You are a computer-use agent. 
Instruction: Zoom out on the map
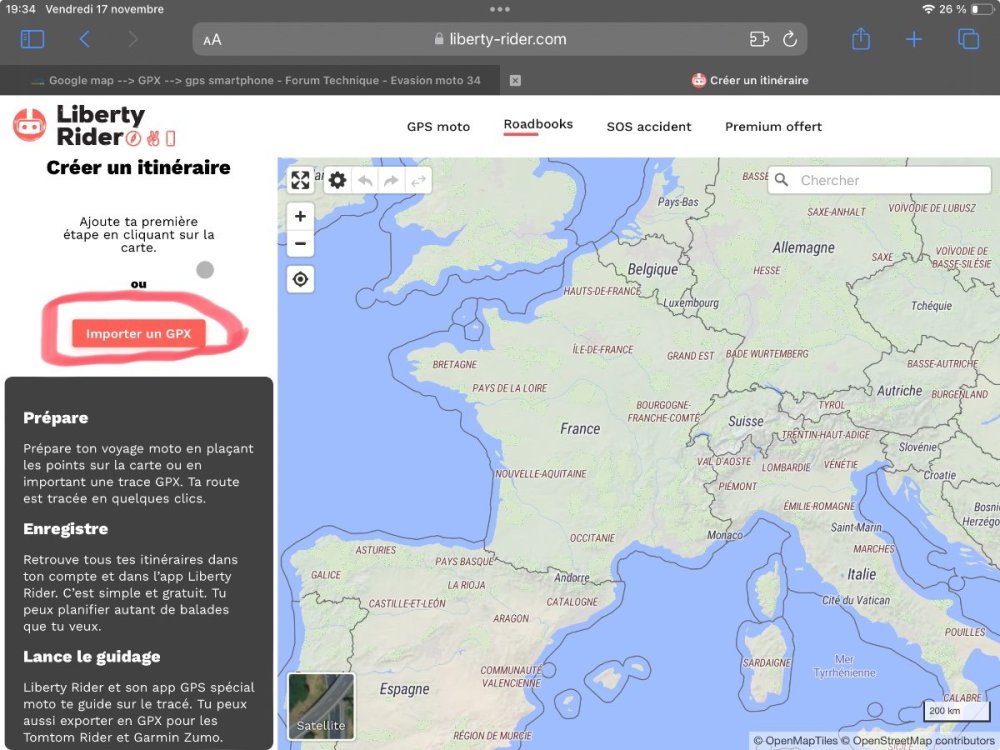[x=300, y=244]
